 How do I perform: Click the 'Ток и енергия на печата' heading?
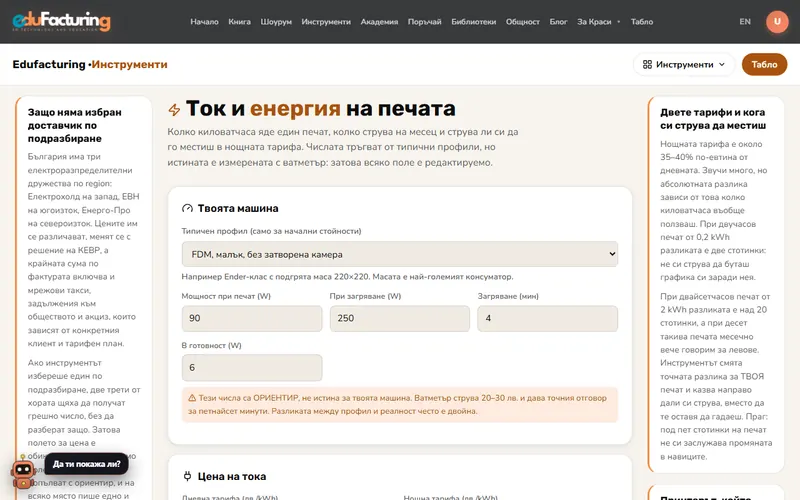click(x=320, y=109)
